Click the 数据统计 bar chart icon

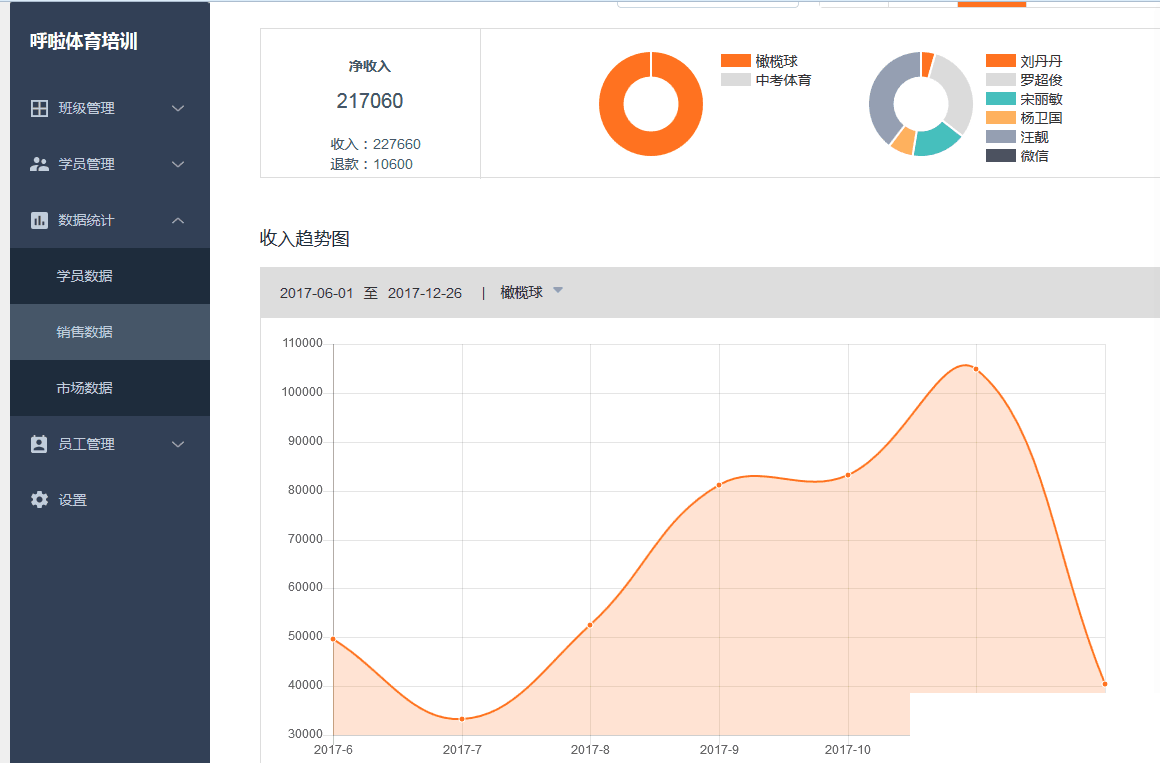(x=39, y=220)
